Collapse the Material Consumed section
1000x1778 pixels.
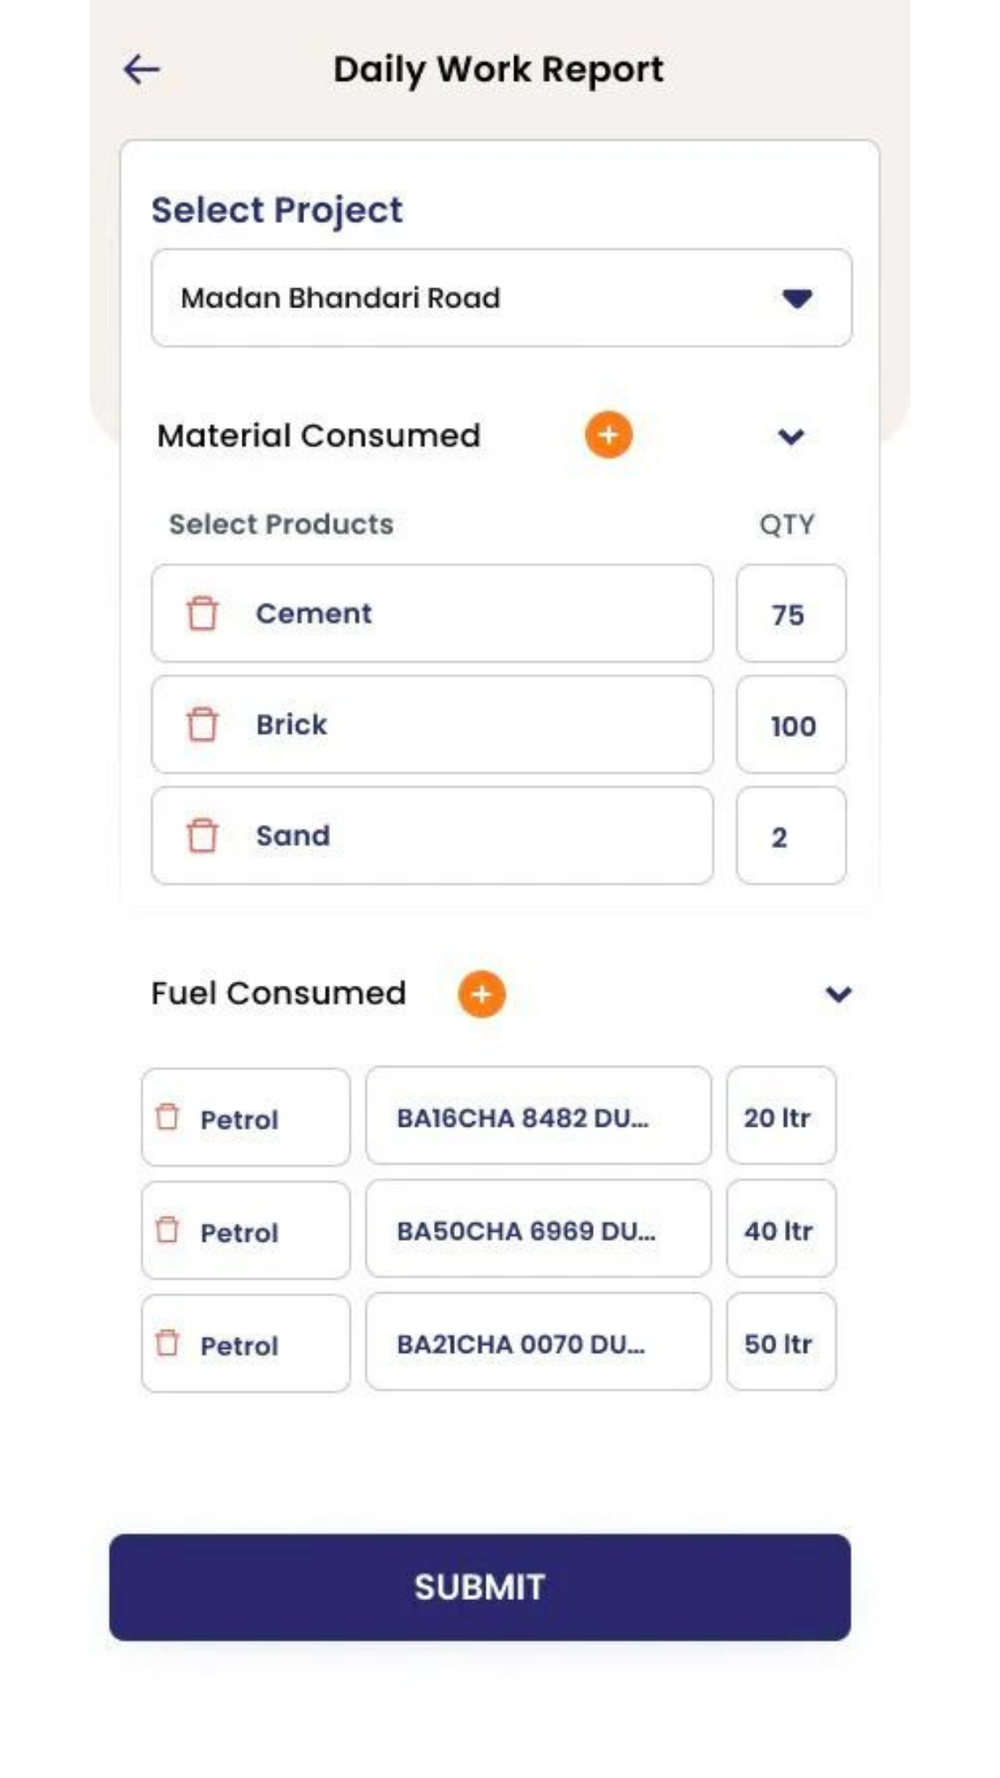click(x=791, y=436)
